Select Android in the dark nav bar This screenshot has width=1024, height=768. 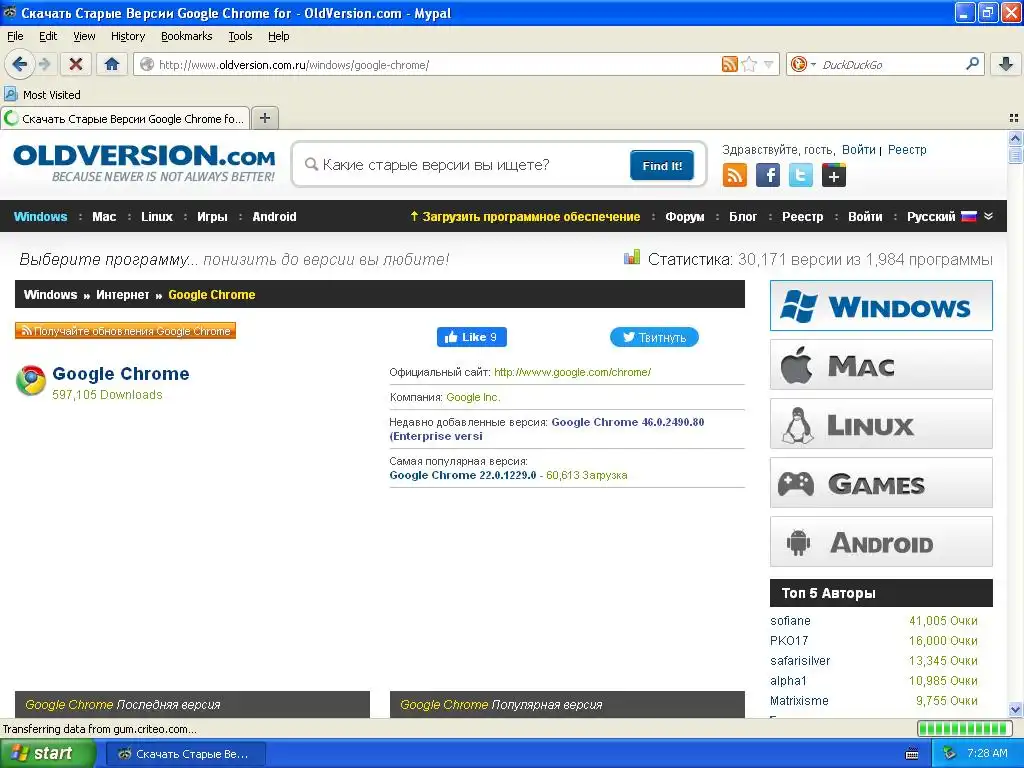click(x=274, y=216)
